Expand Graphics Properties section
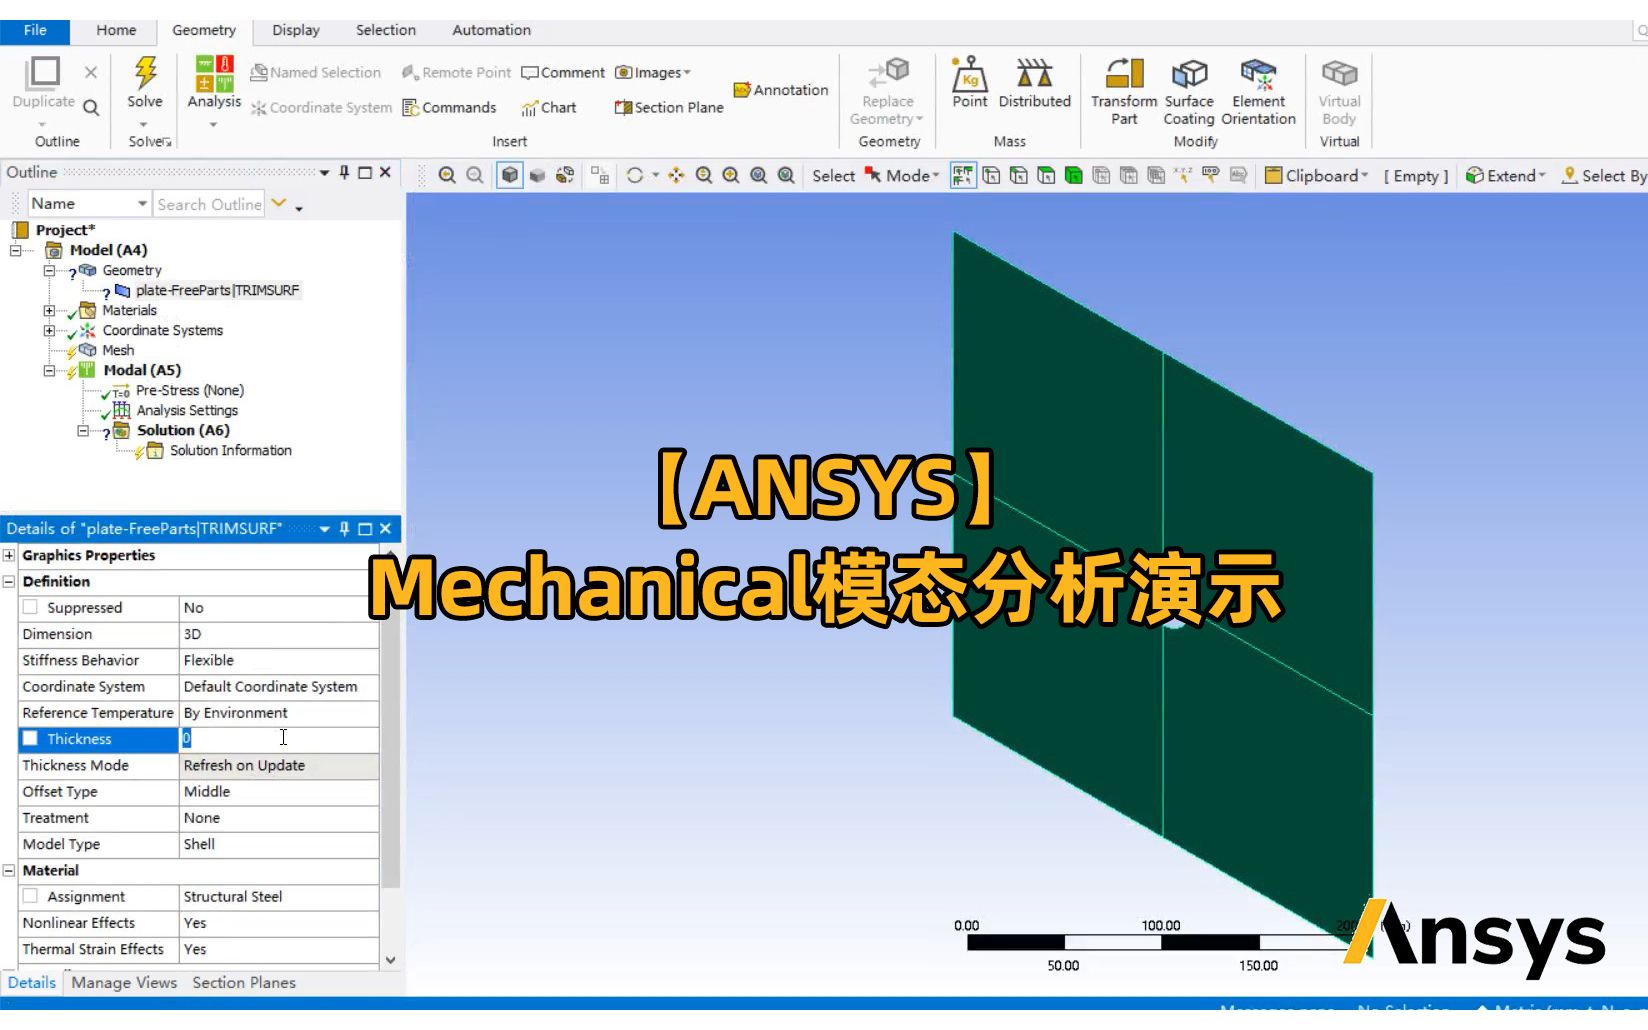Viewport: 1648px width, 1030px height. click(9, 555)
